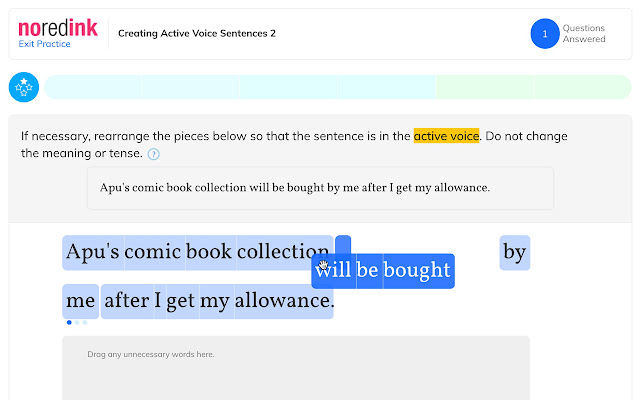Click the 'will be bought' tile
The image size is (640, 400).
(383, 270)
